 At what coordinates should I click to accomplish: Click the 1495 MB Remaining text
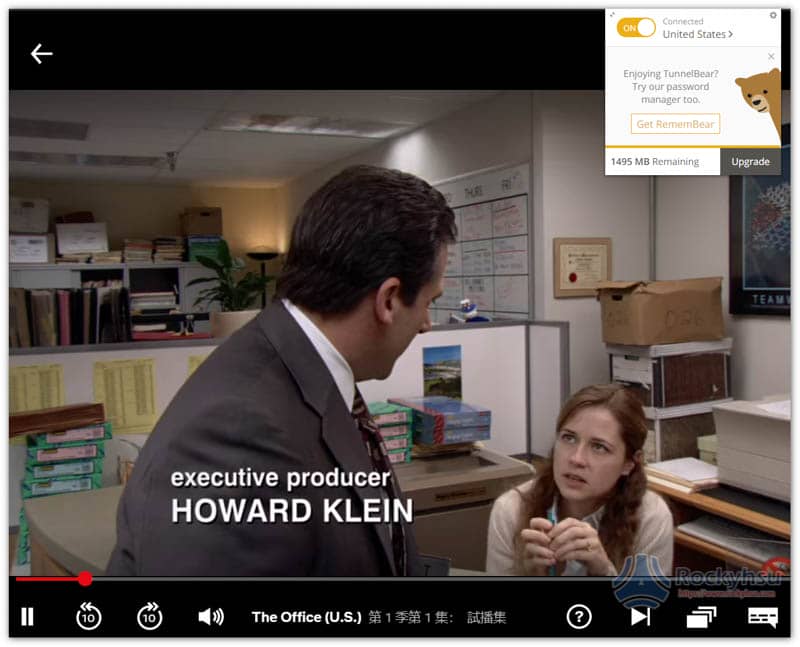pos(655,162)
